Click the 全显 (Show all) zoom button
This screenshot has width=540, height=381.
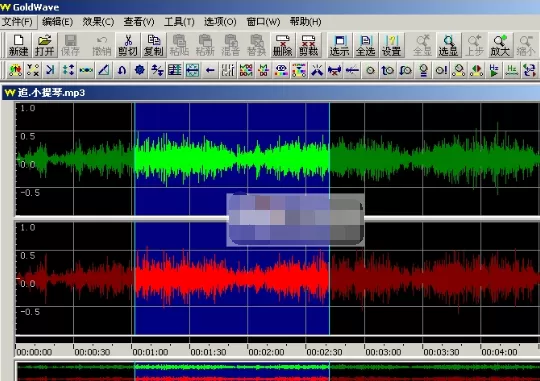coord(423,45)
